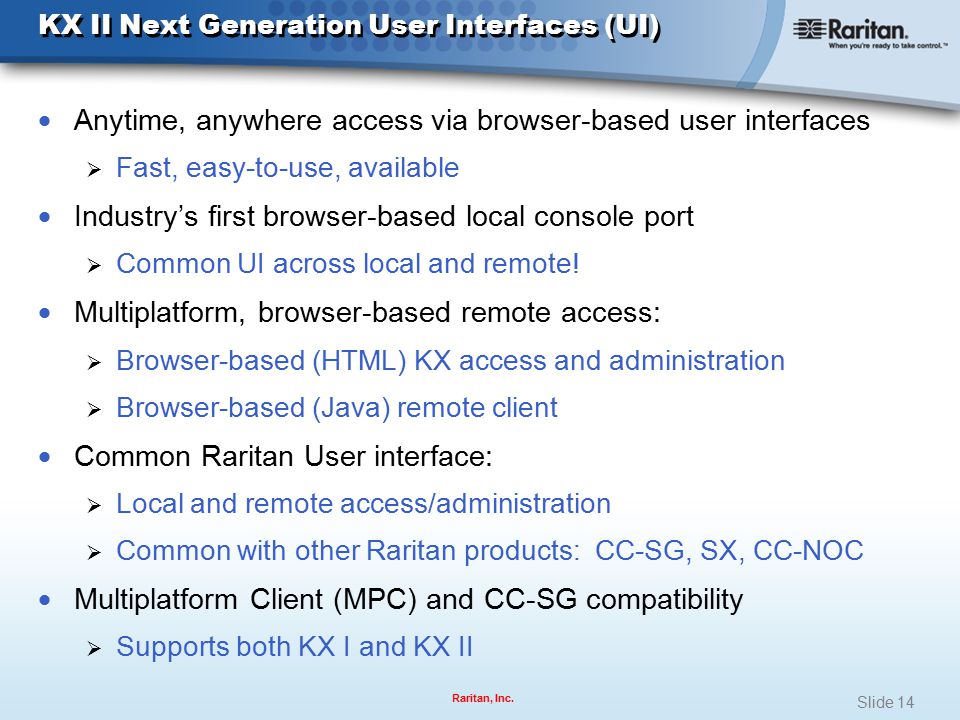This screenshot has height=720, width=960.
Task: Click 'Common with other Raritan products: CC-SG, SX, CC-NOC'
Action: click(490, 551)
